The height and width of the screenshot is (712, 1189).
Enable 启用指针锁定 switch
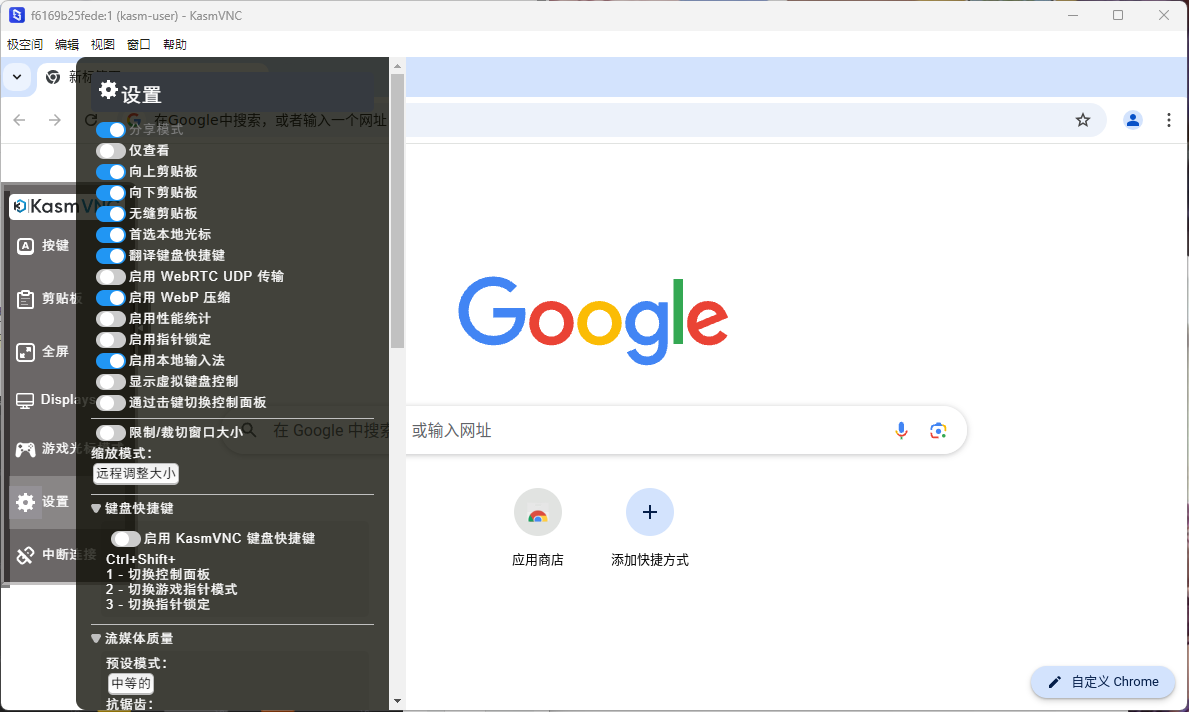click(x=111, y=340)
